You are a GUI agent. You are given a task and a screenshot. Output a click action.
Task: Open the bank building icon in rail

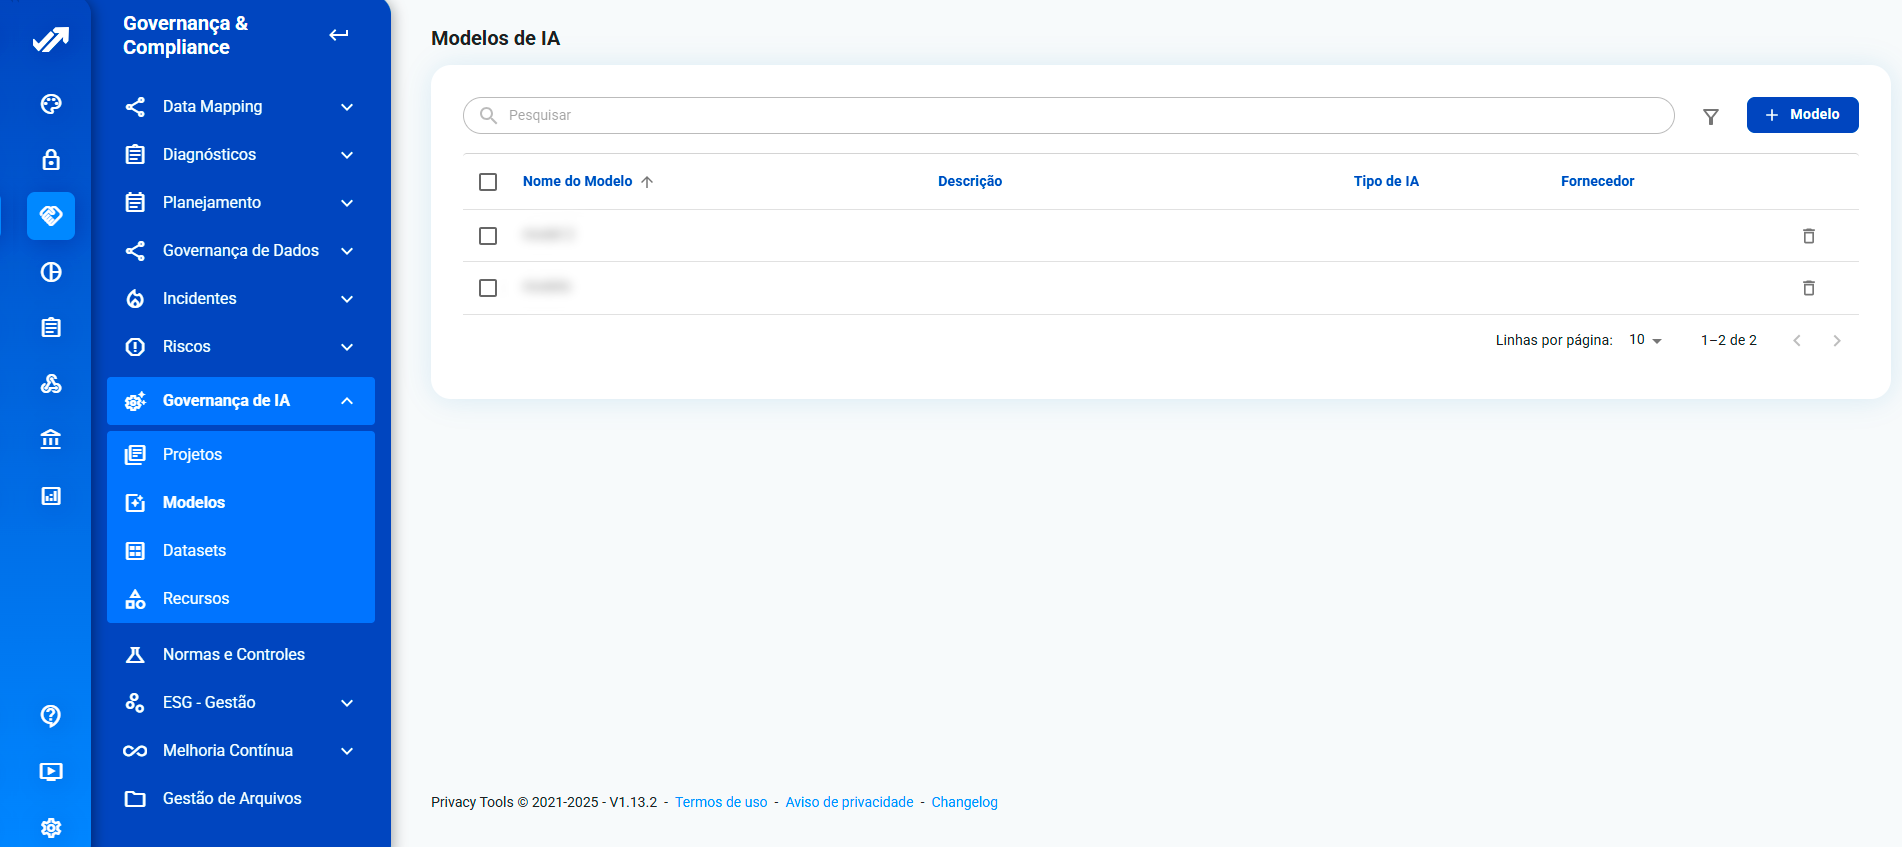point(51,439)
